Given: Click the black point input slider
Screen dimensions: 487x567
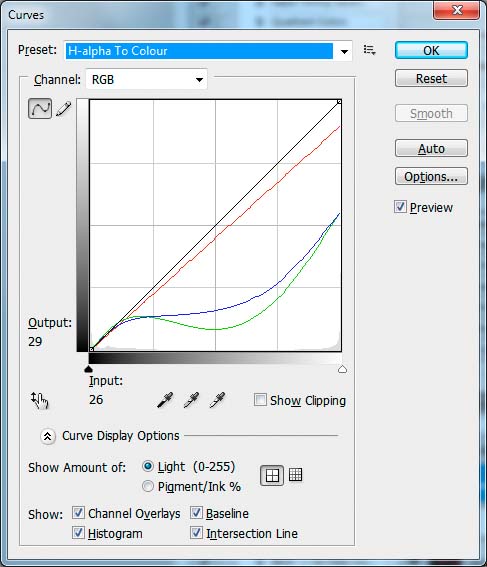Looking at the screenshot, I should [89, 369].
